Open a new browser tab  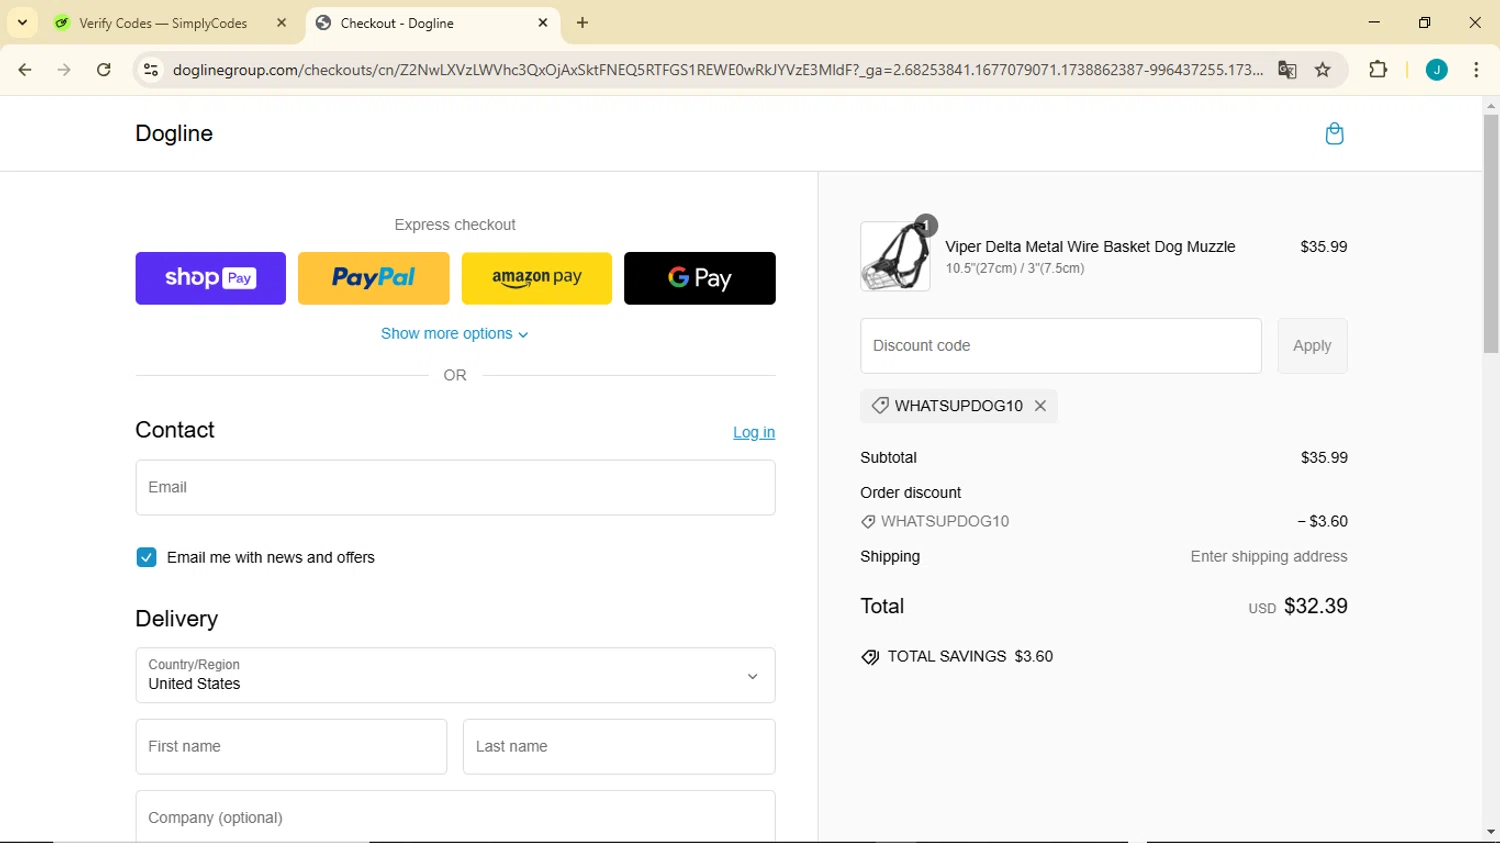tap(583, 23)
